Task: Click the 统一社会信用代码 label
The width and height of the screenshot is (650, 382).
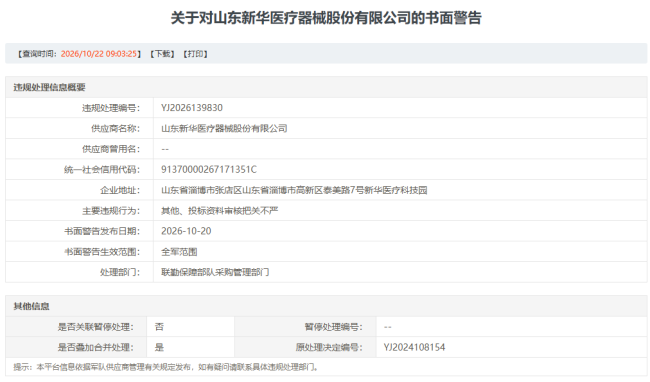Action: pyautogui.click(x=102, y=169)
